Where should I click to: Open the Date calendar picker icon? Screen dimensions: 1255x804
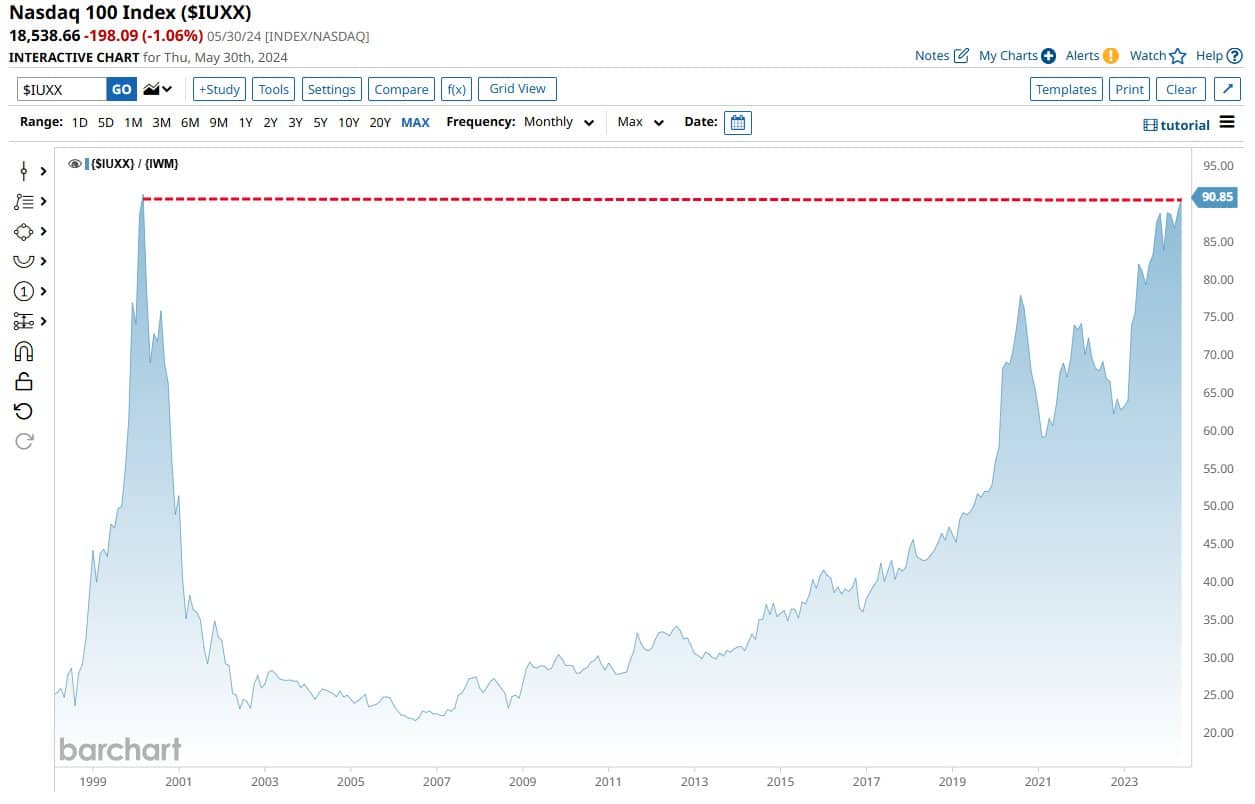pos(738,122)
